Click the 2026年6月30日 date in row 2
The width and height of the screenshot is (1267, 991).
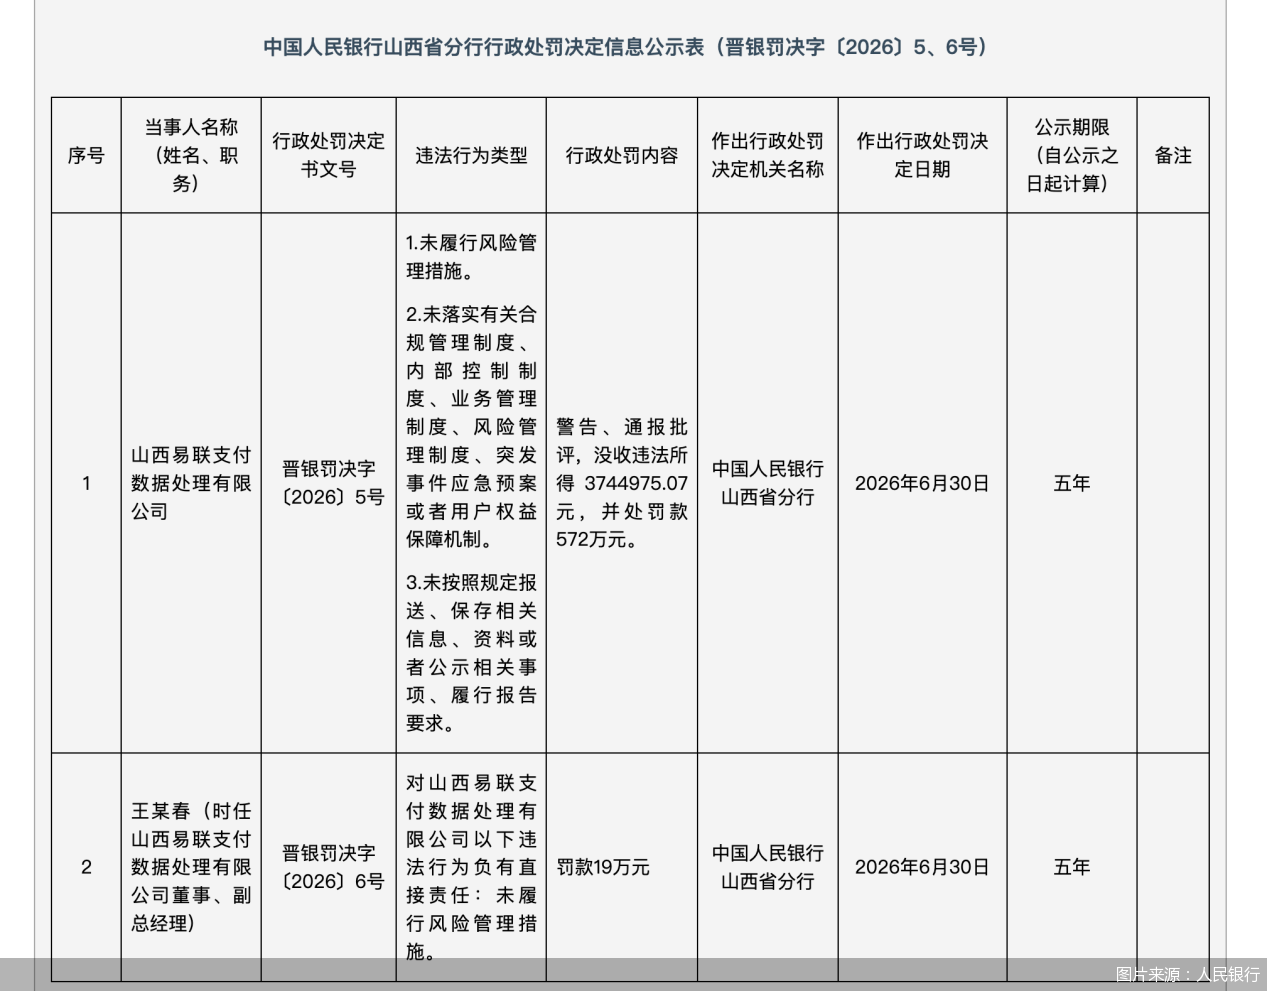922,867
